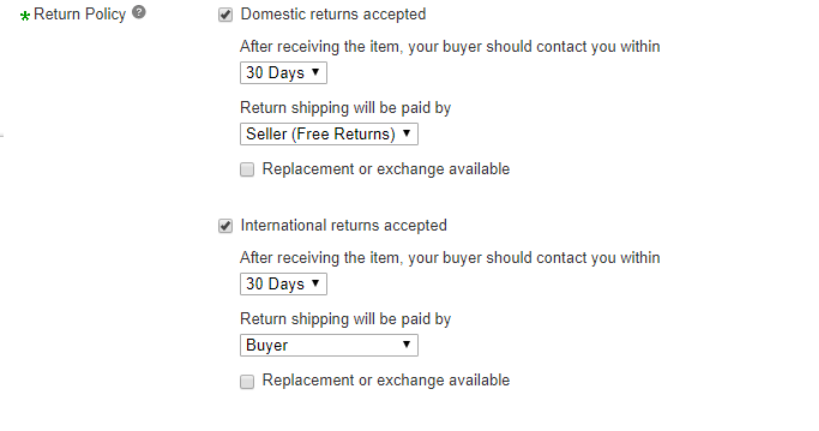Open the Seller (Free Returns) dropdown
The height and width of the screenshot is (431, 819).
point(329,134)
